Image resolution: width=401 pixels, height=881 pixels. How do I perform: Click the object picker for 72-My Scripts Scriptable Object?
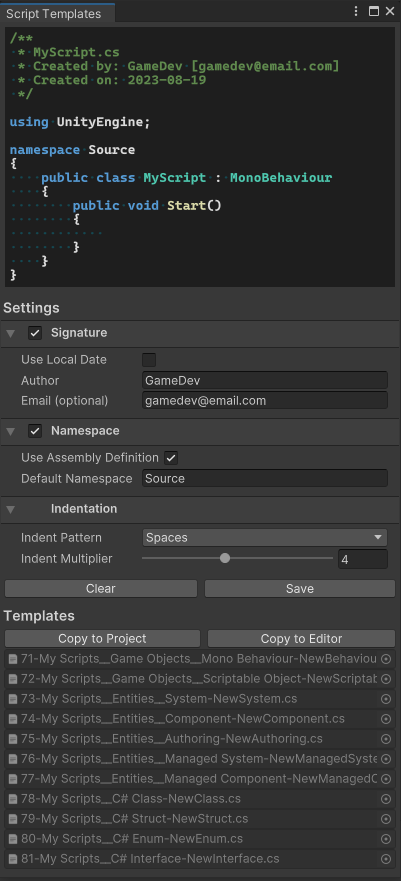pos(386,679)
